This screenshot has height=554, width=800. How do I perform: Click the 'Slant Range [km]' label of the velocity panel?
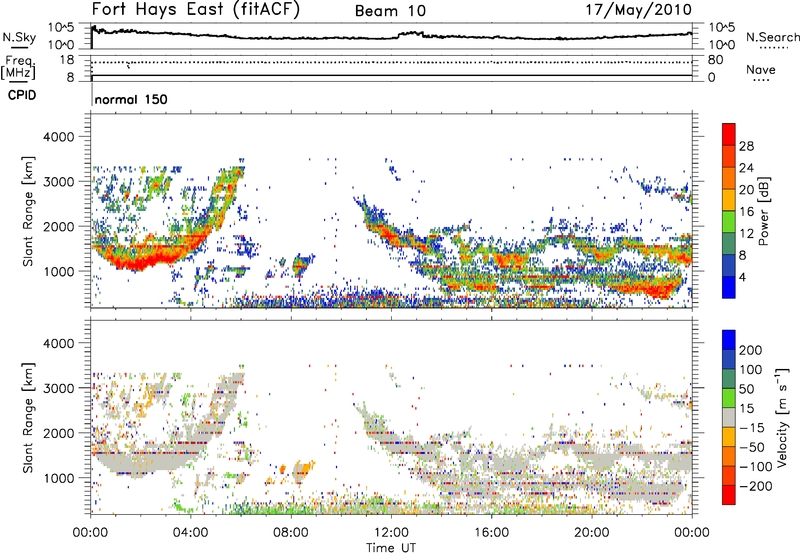point(29,418)
